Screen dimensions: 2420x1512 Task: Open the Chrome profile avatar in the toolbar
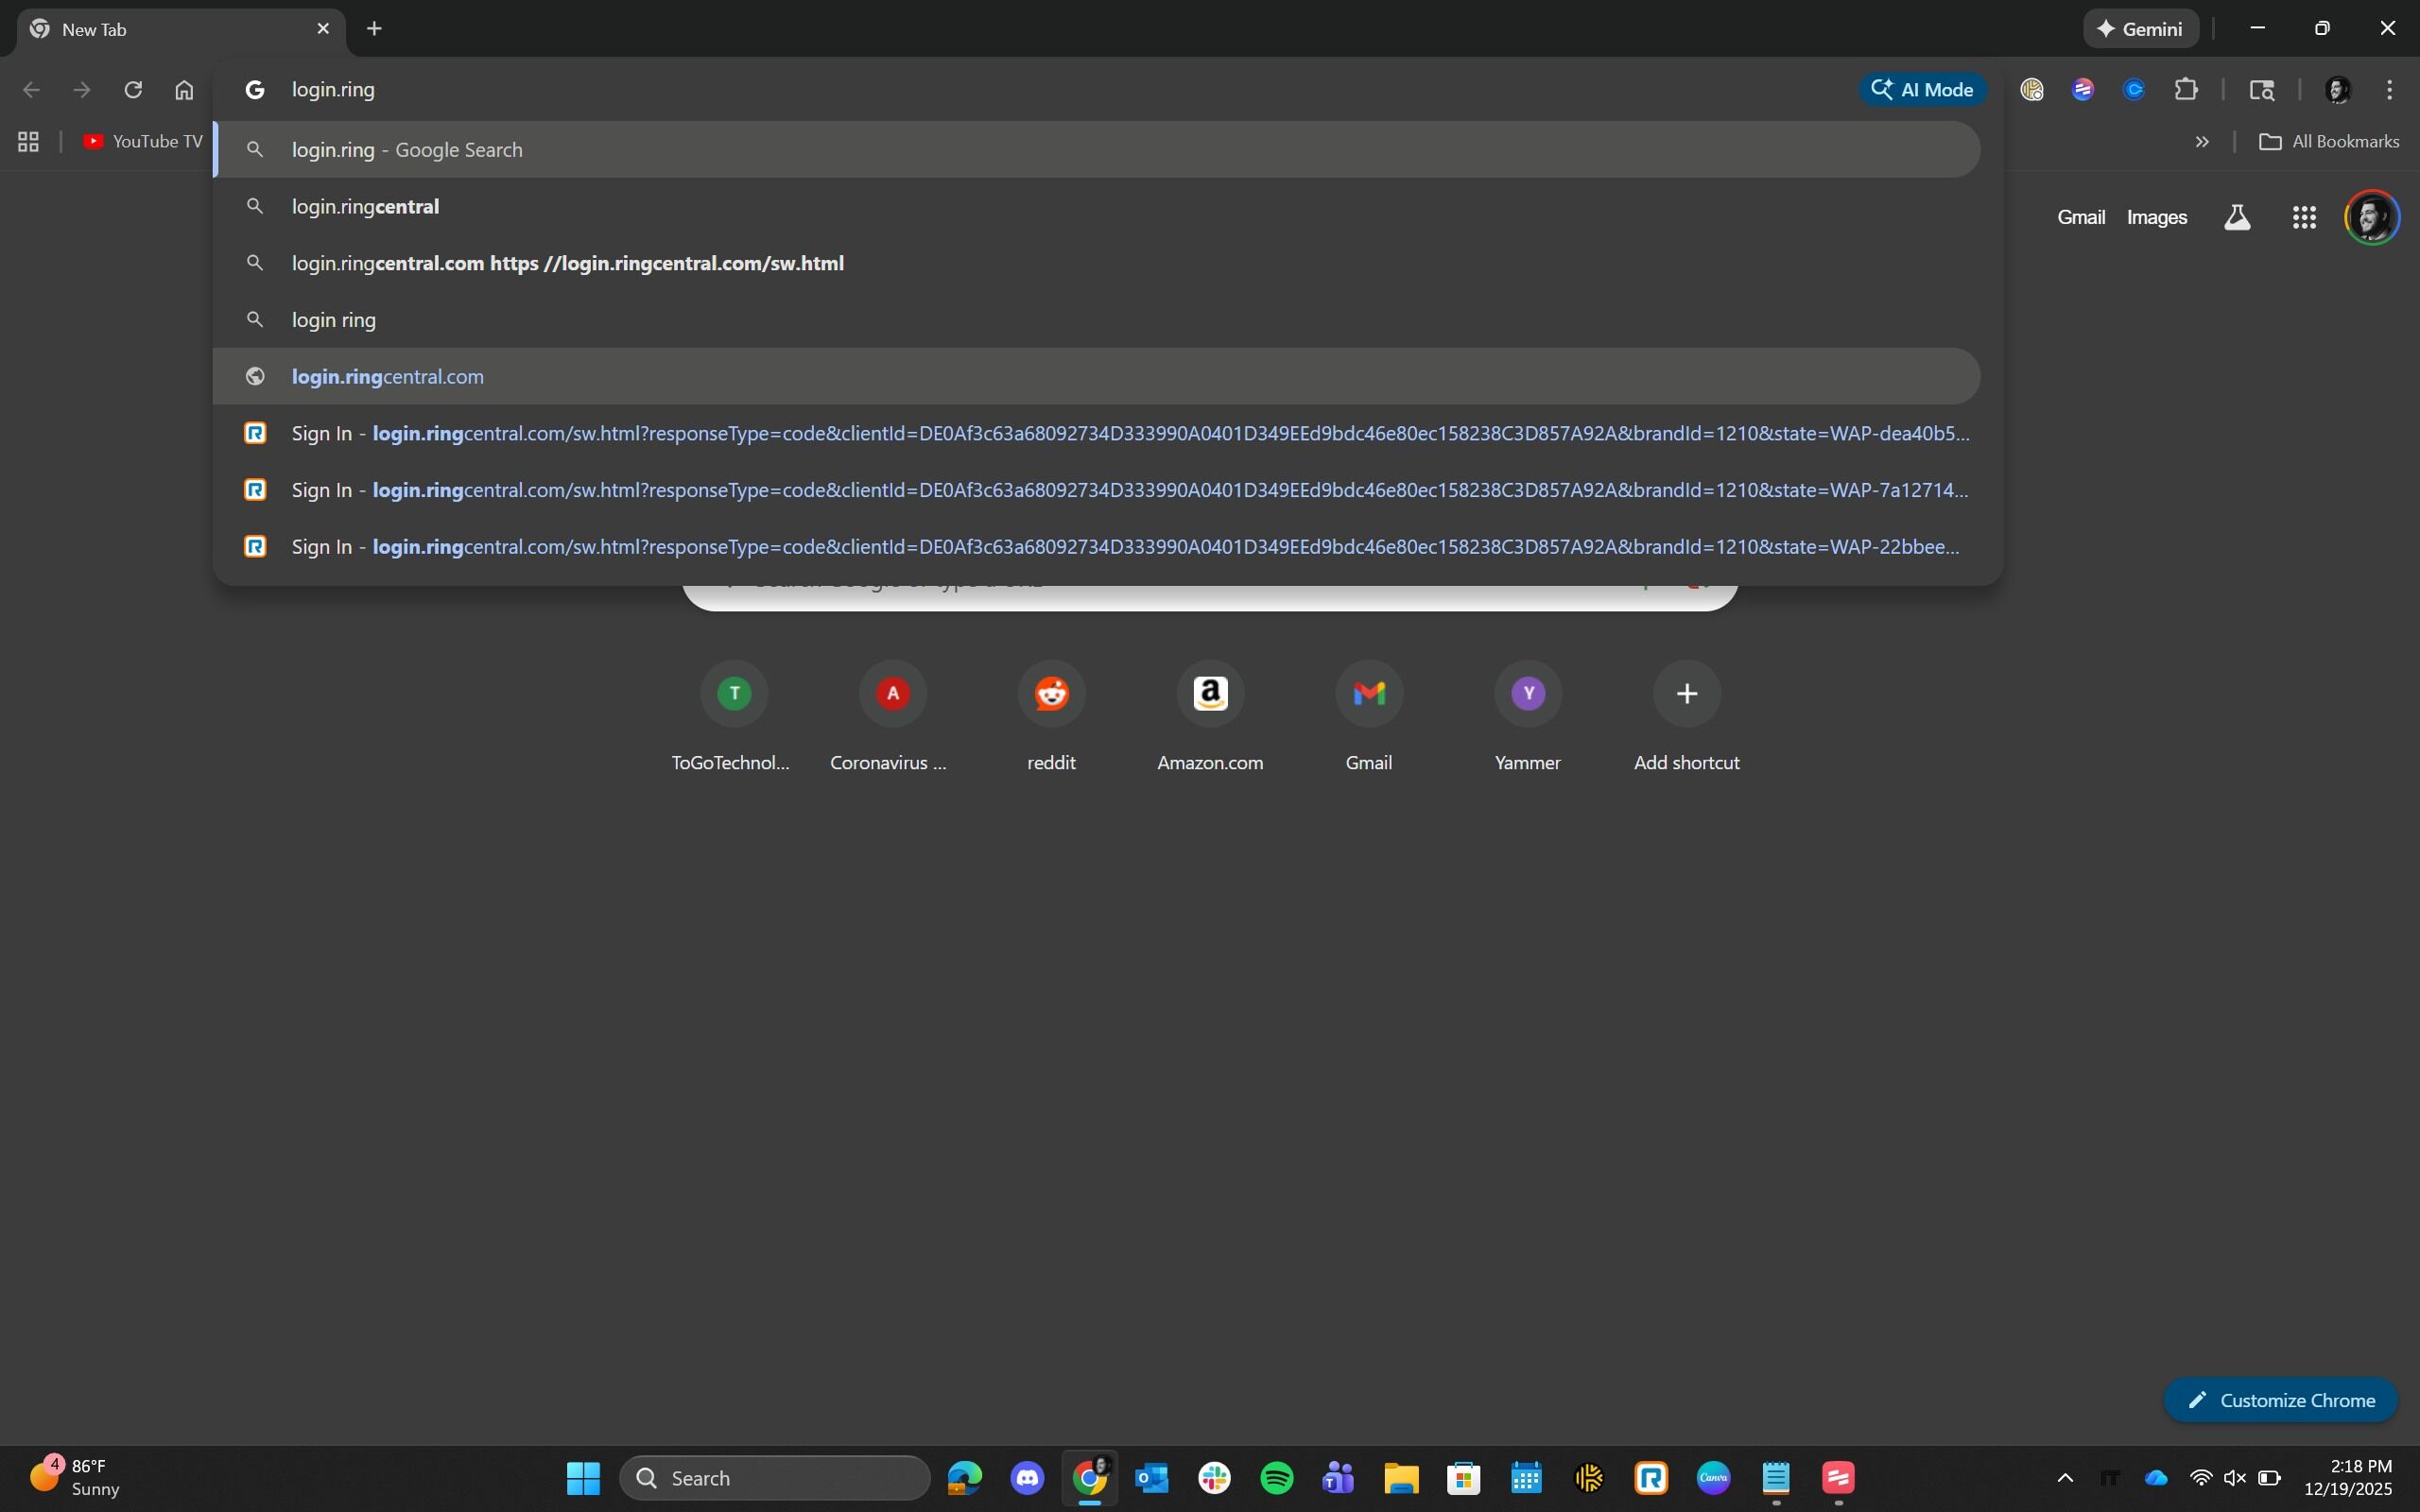point(2338,90)
